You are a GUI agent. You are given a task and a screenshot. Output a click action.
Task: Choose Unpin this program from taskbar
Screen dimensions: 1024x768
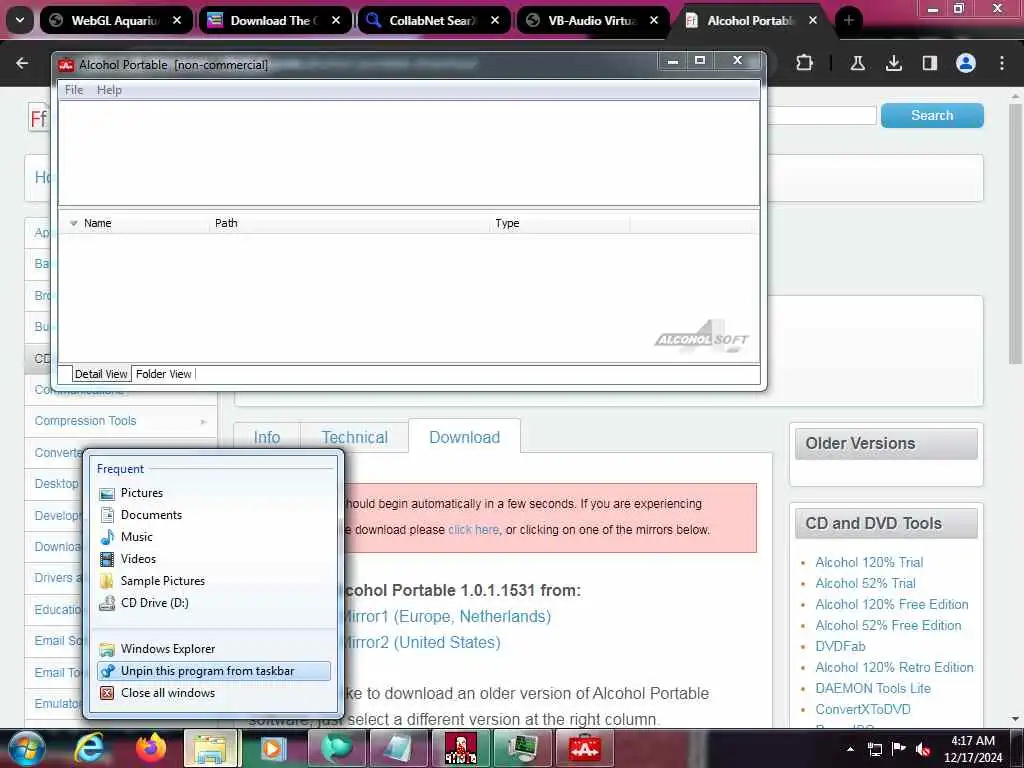[x=214, y=671]
